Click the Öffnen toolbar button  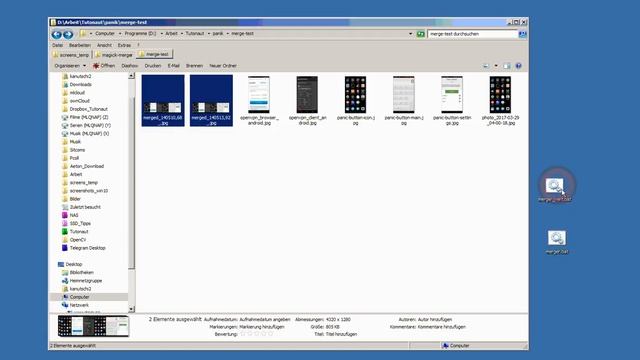(x=104, y=66)
